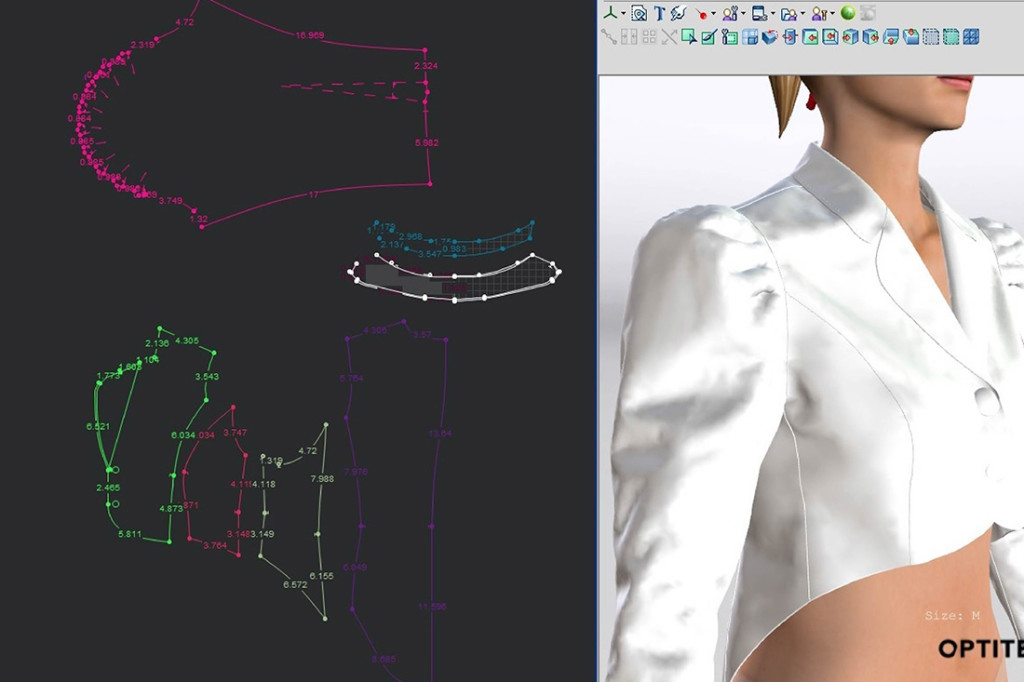Open the red pin tool dropdown arrow
This screenshot has width=1024, height=682.
coord(713,13)
